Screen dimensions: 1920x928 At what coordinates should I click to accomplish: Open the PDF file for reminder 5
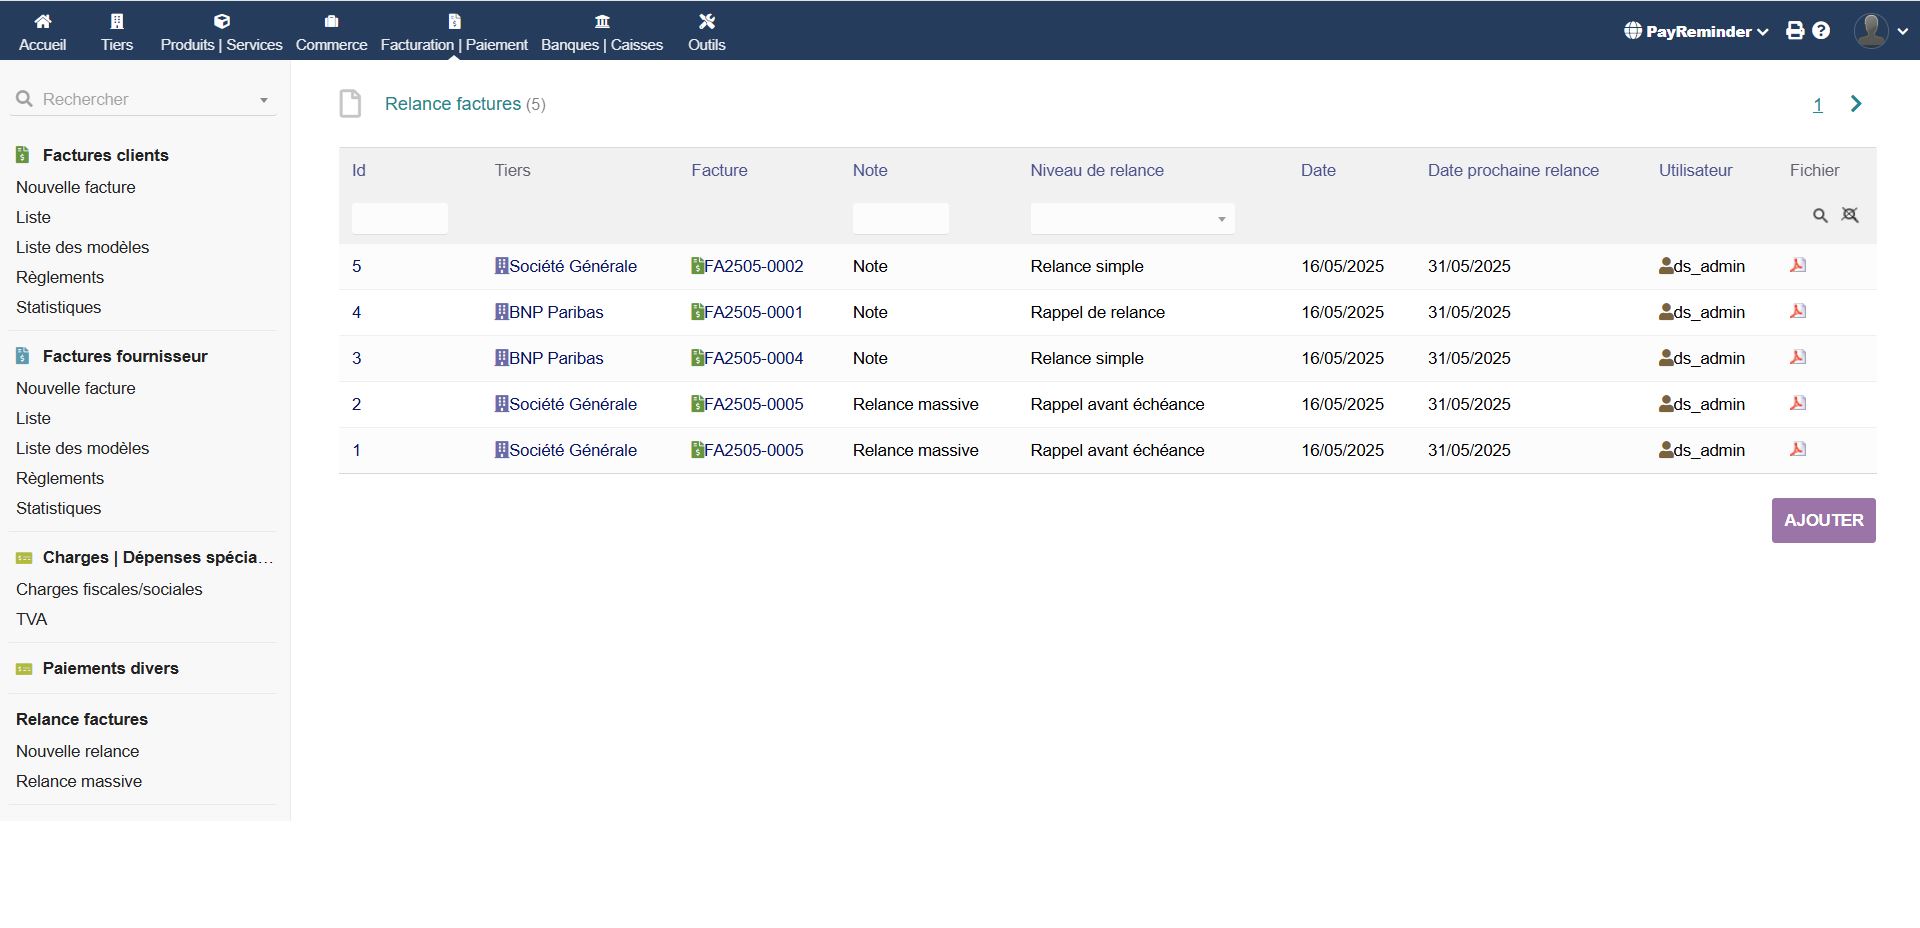click(1797, 266)
